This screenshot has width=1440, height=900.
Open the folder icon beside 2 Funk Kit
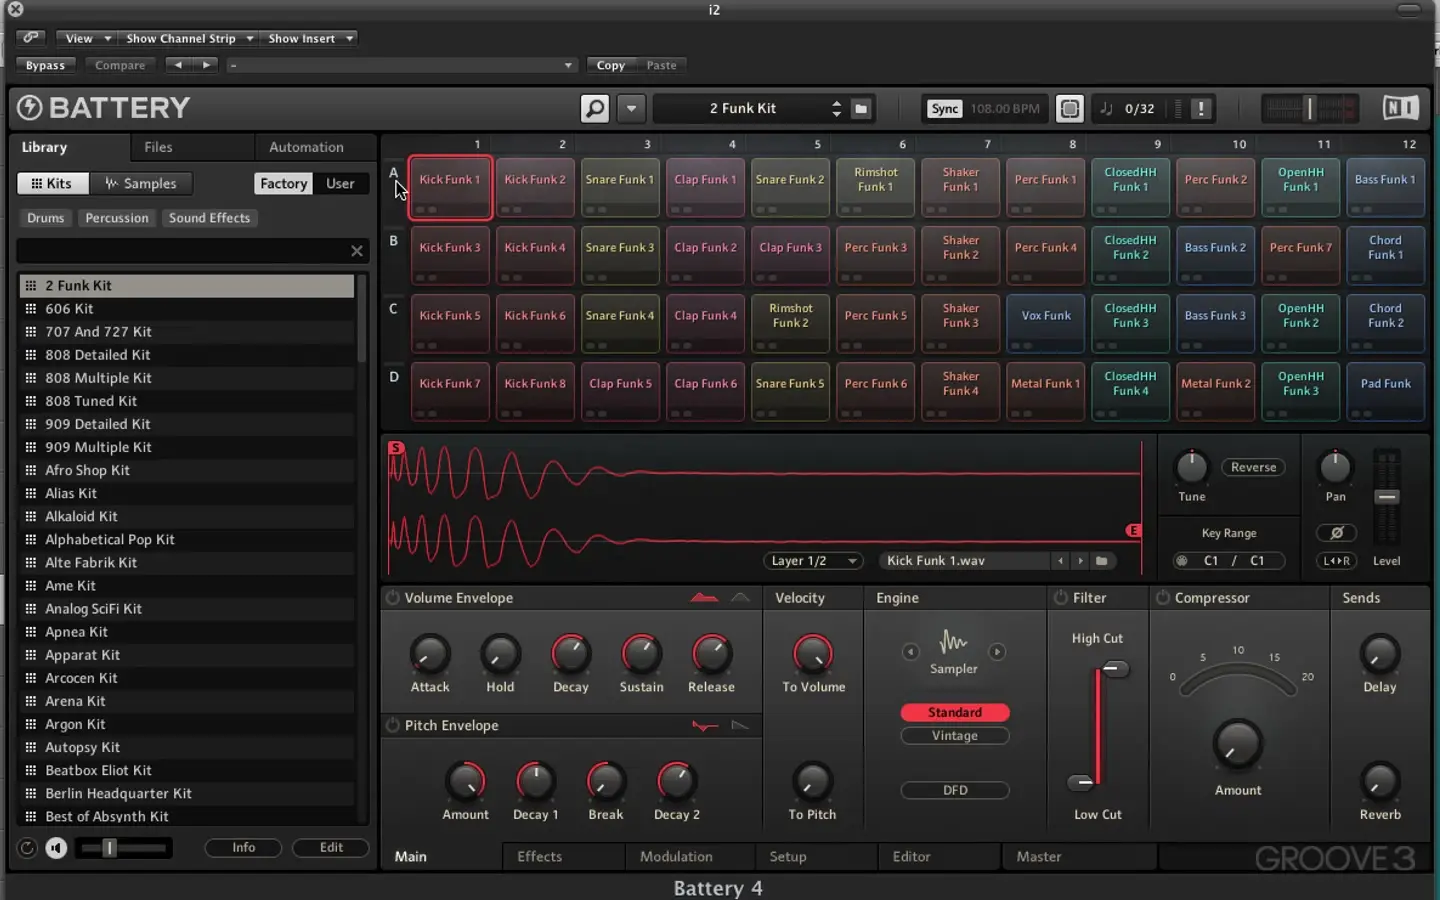861,108
